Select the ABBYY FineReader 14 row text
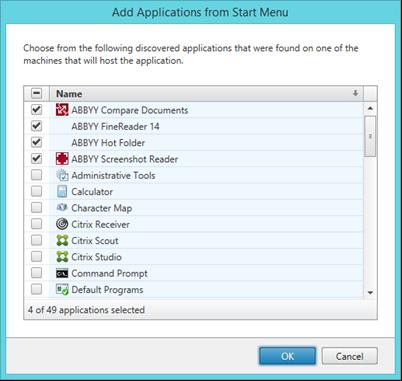Image resolution: width=402 pixels, height=381 pixels. point(115,127)
